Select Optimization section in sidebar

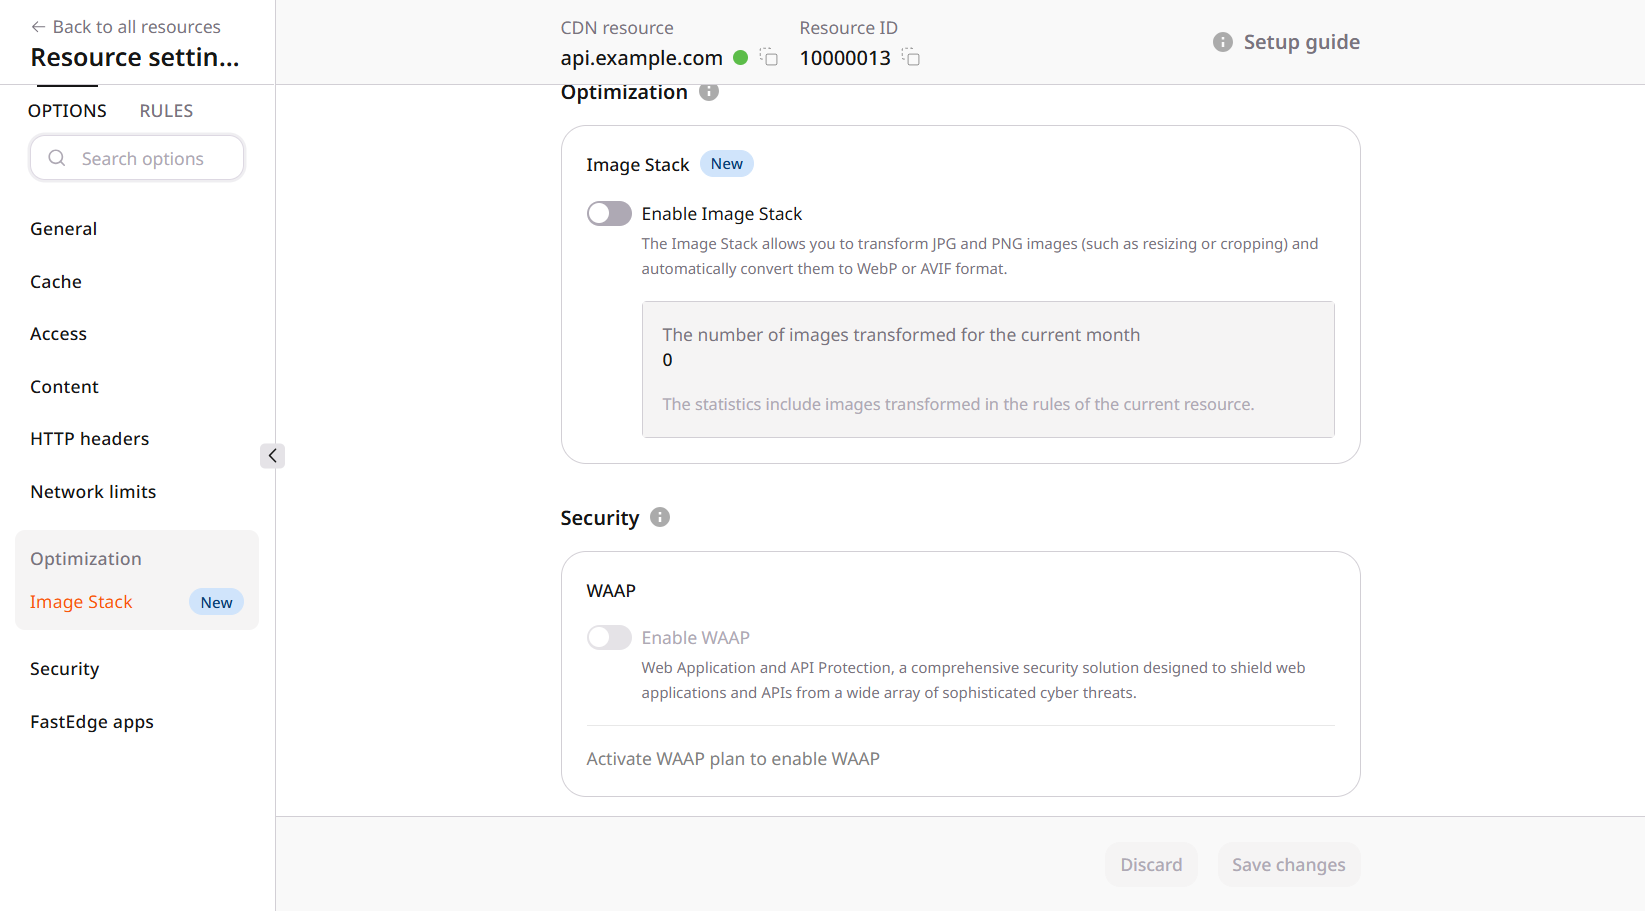86,559
